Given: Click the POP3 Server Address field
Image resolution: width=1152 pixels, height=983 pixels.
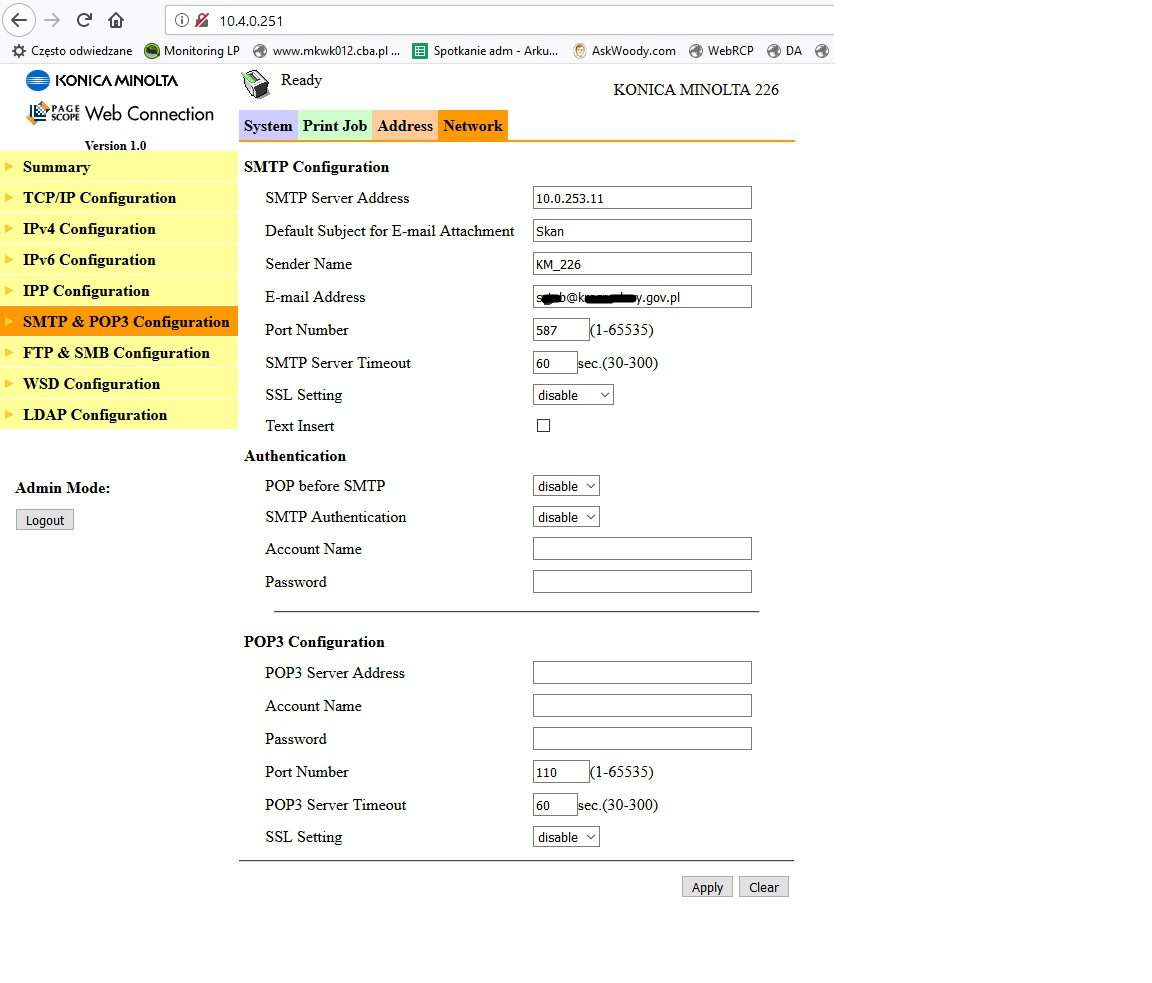Looking at the screenshot, I should pyautogui.click(x=642, y=673).
